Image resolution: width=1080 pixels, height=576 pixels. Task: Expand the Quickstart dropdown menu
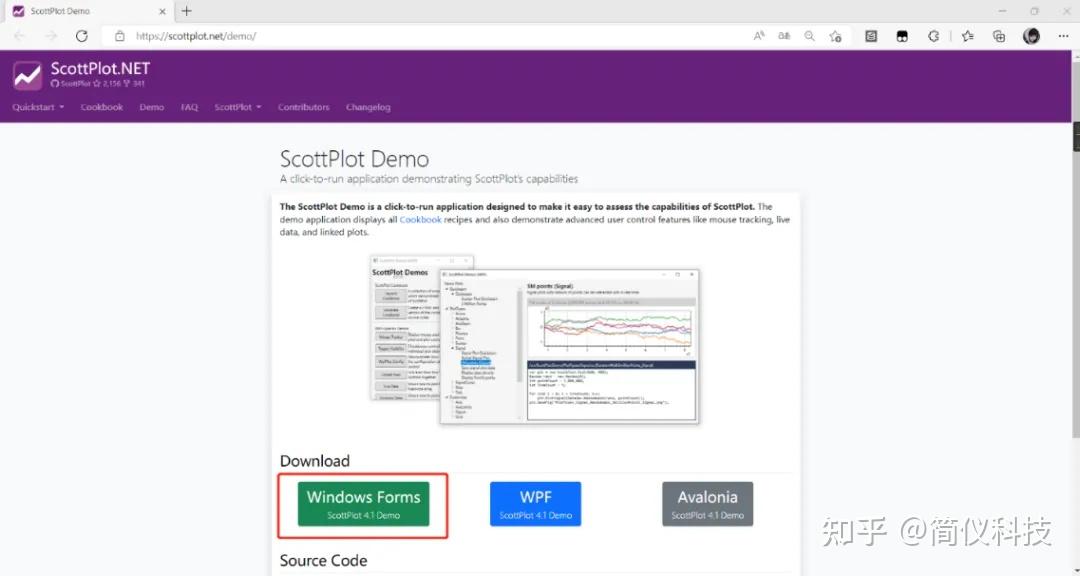(38, 107)
